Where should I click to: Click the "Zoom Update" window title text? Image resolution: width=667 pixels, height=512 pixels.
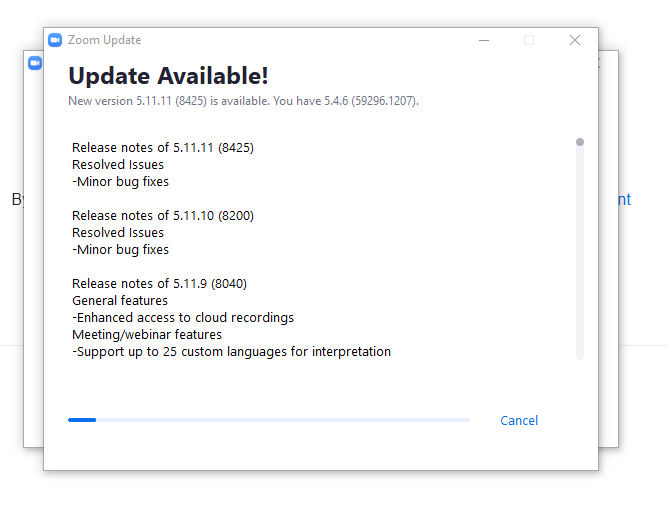105,40
